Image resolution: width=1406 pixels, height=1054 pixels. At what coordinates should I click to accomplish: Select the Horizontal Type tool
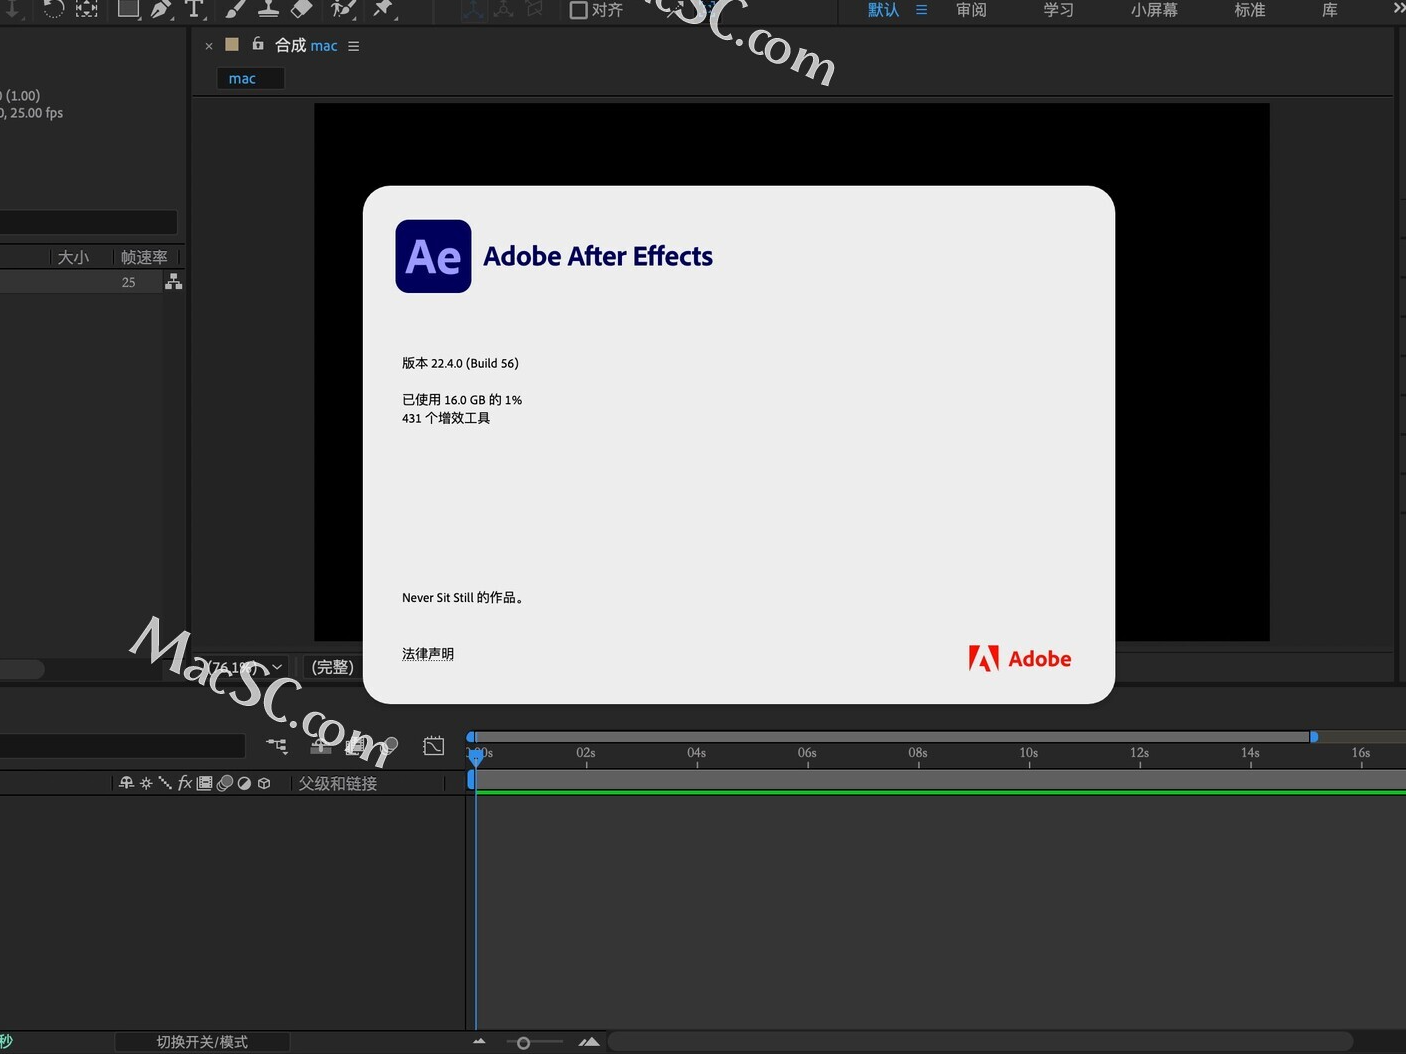pyautogui.click(x=193, y=10)
